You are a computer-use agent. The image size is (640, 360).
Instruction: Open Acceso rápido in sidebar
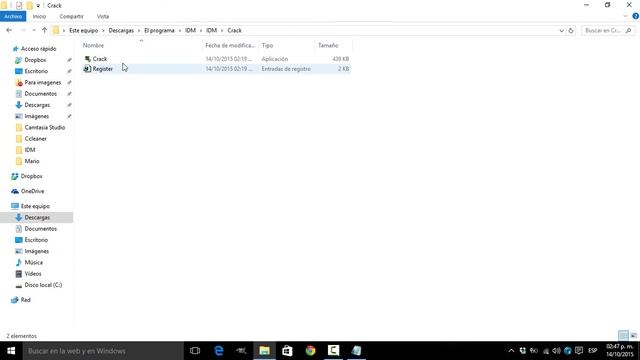[38, 49]
